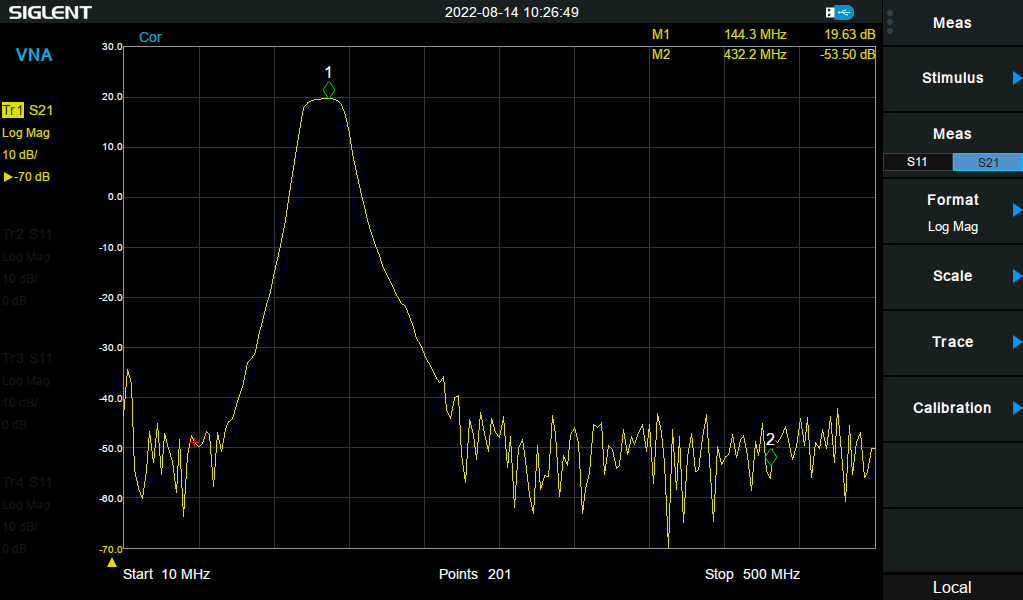Click the three-dot handle beside Meas title
This screenshot has height=600, width=1023.
pos(890,23)
